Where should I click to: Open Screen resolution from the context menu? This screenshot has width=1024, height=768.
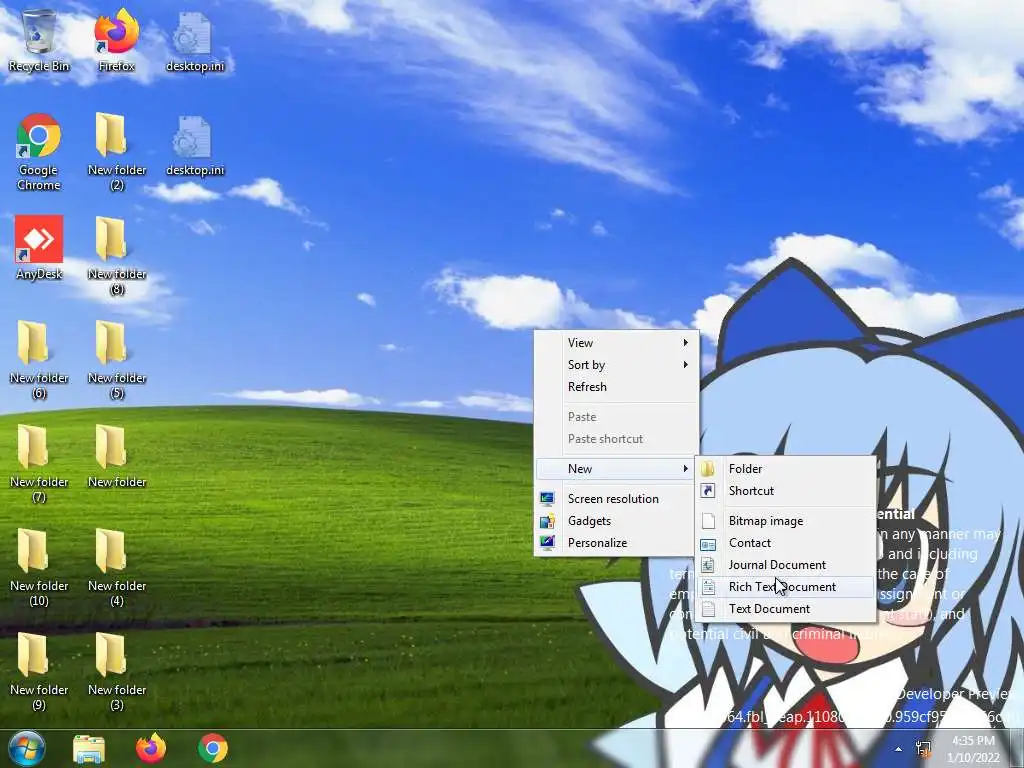click(x=616, y=499)
